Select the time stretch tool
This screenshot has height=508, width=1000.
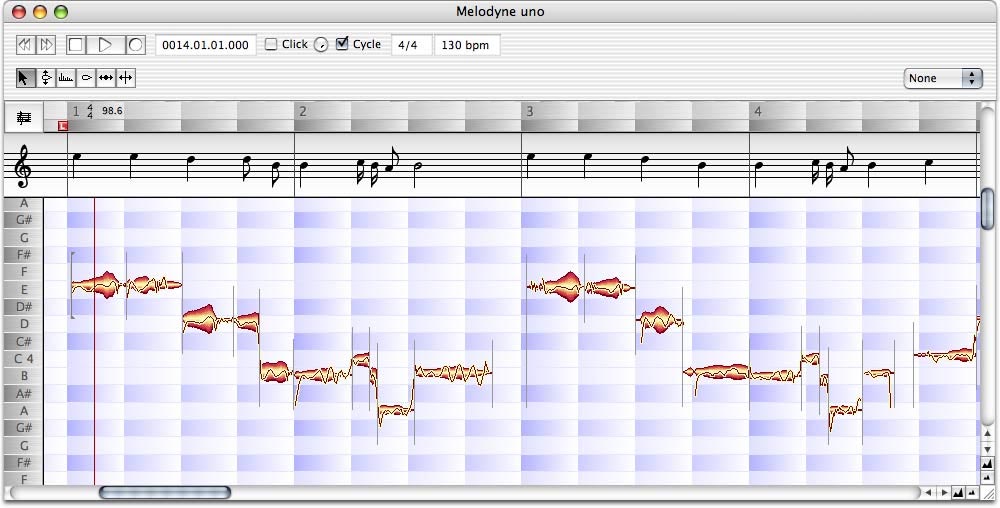(x=106, y=78)
